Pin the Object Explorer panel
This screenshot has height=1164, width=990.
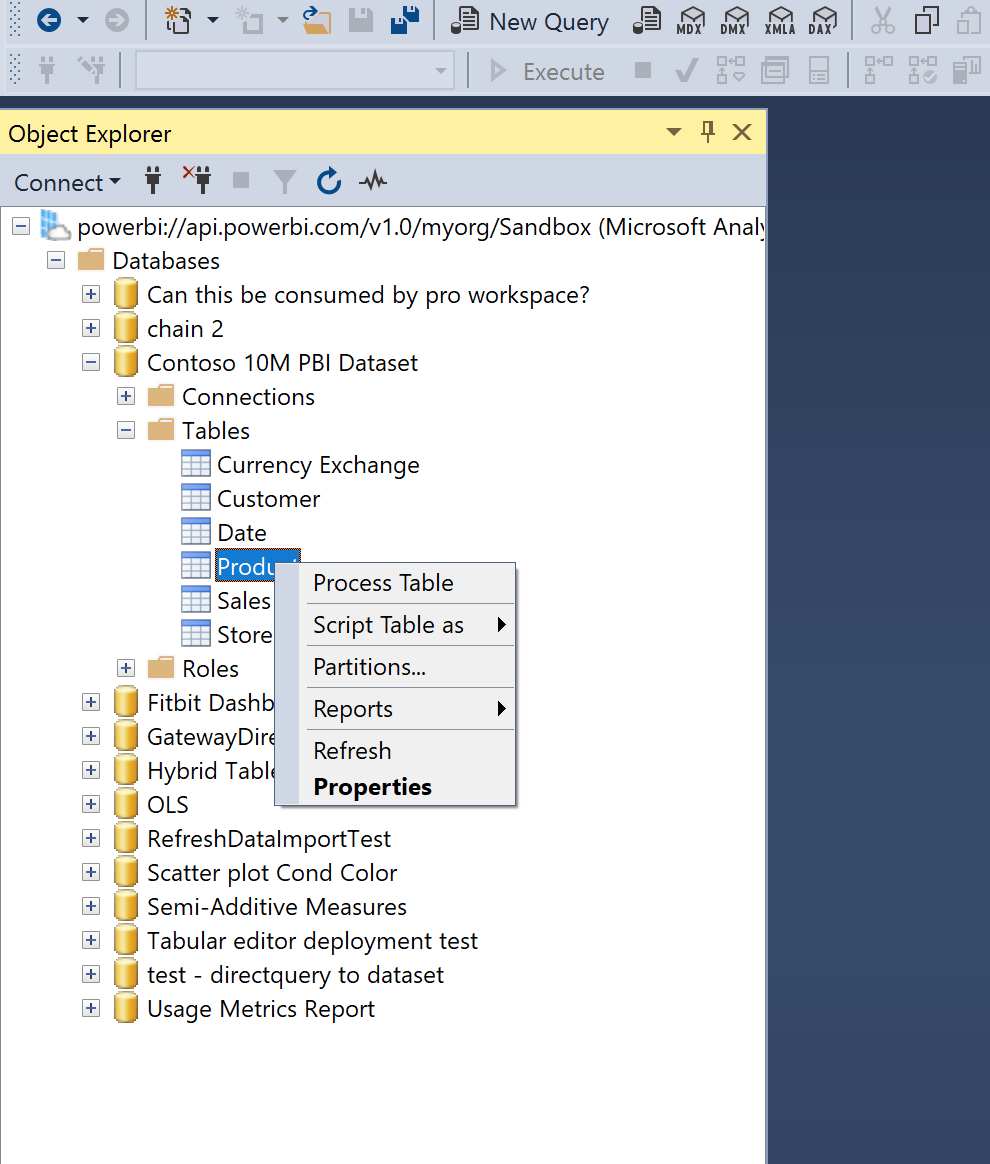[708, 133]
